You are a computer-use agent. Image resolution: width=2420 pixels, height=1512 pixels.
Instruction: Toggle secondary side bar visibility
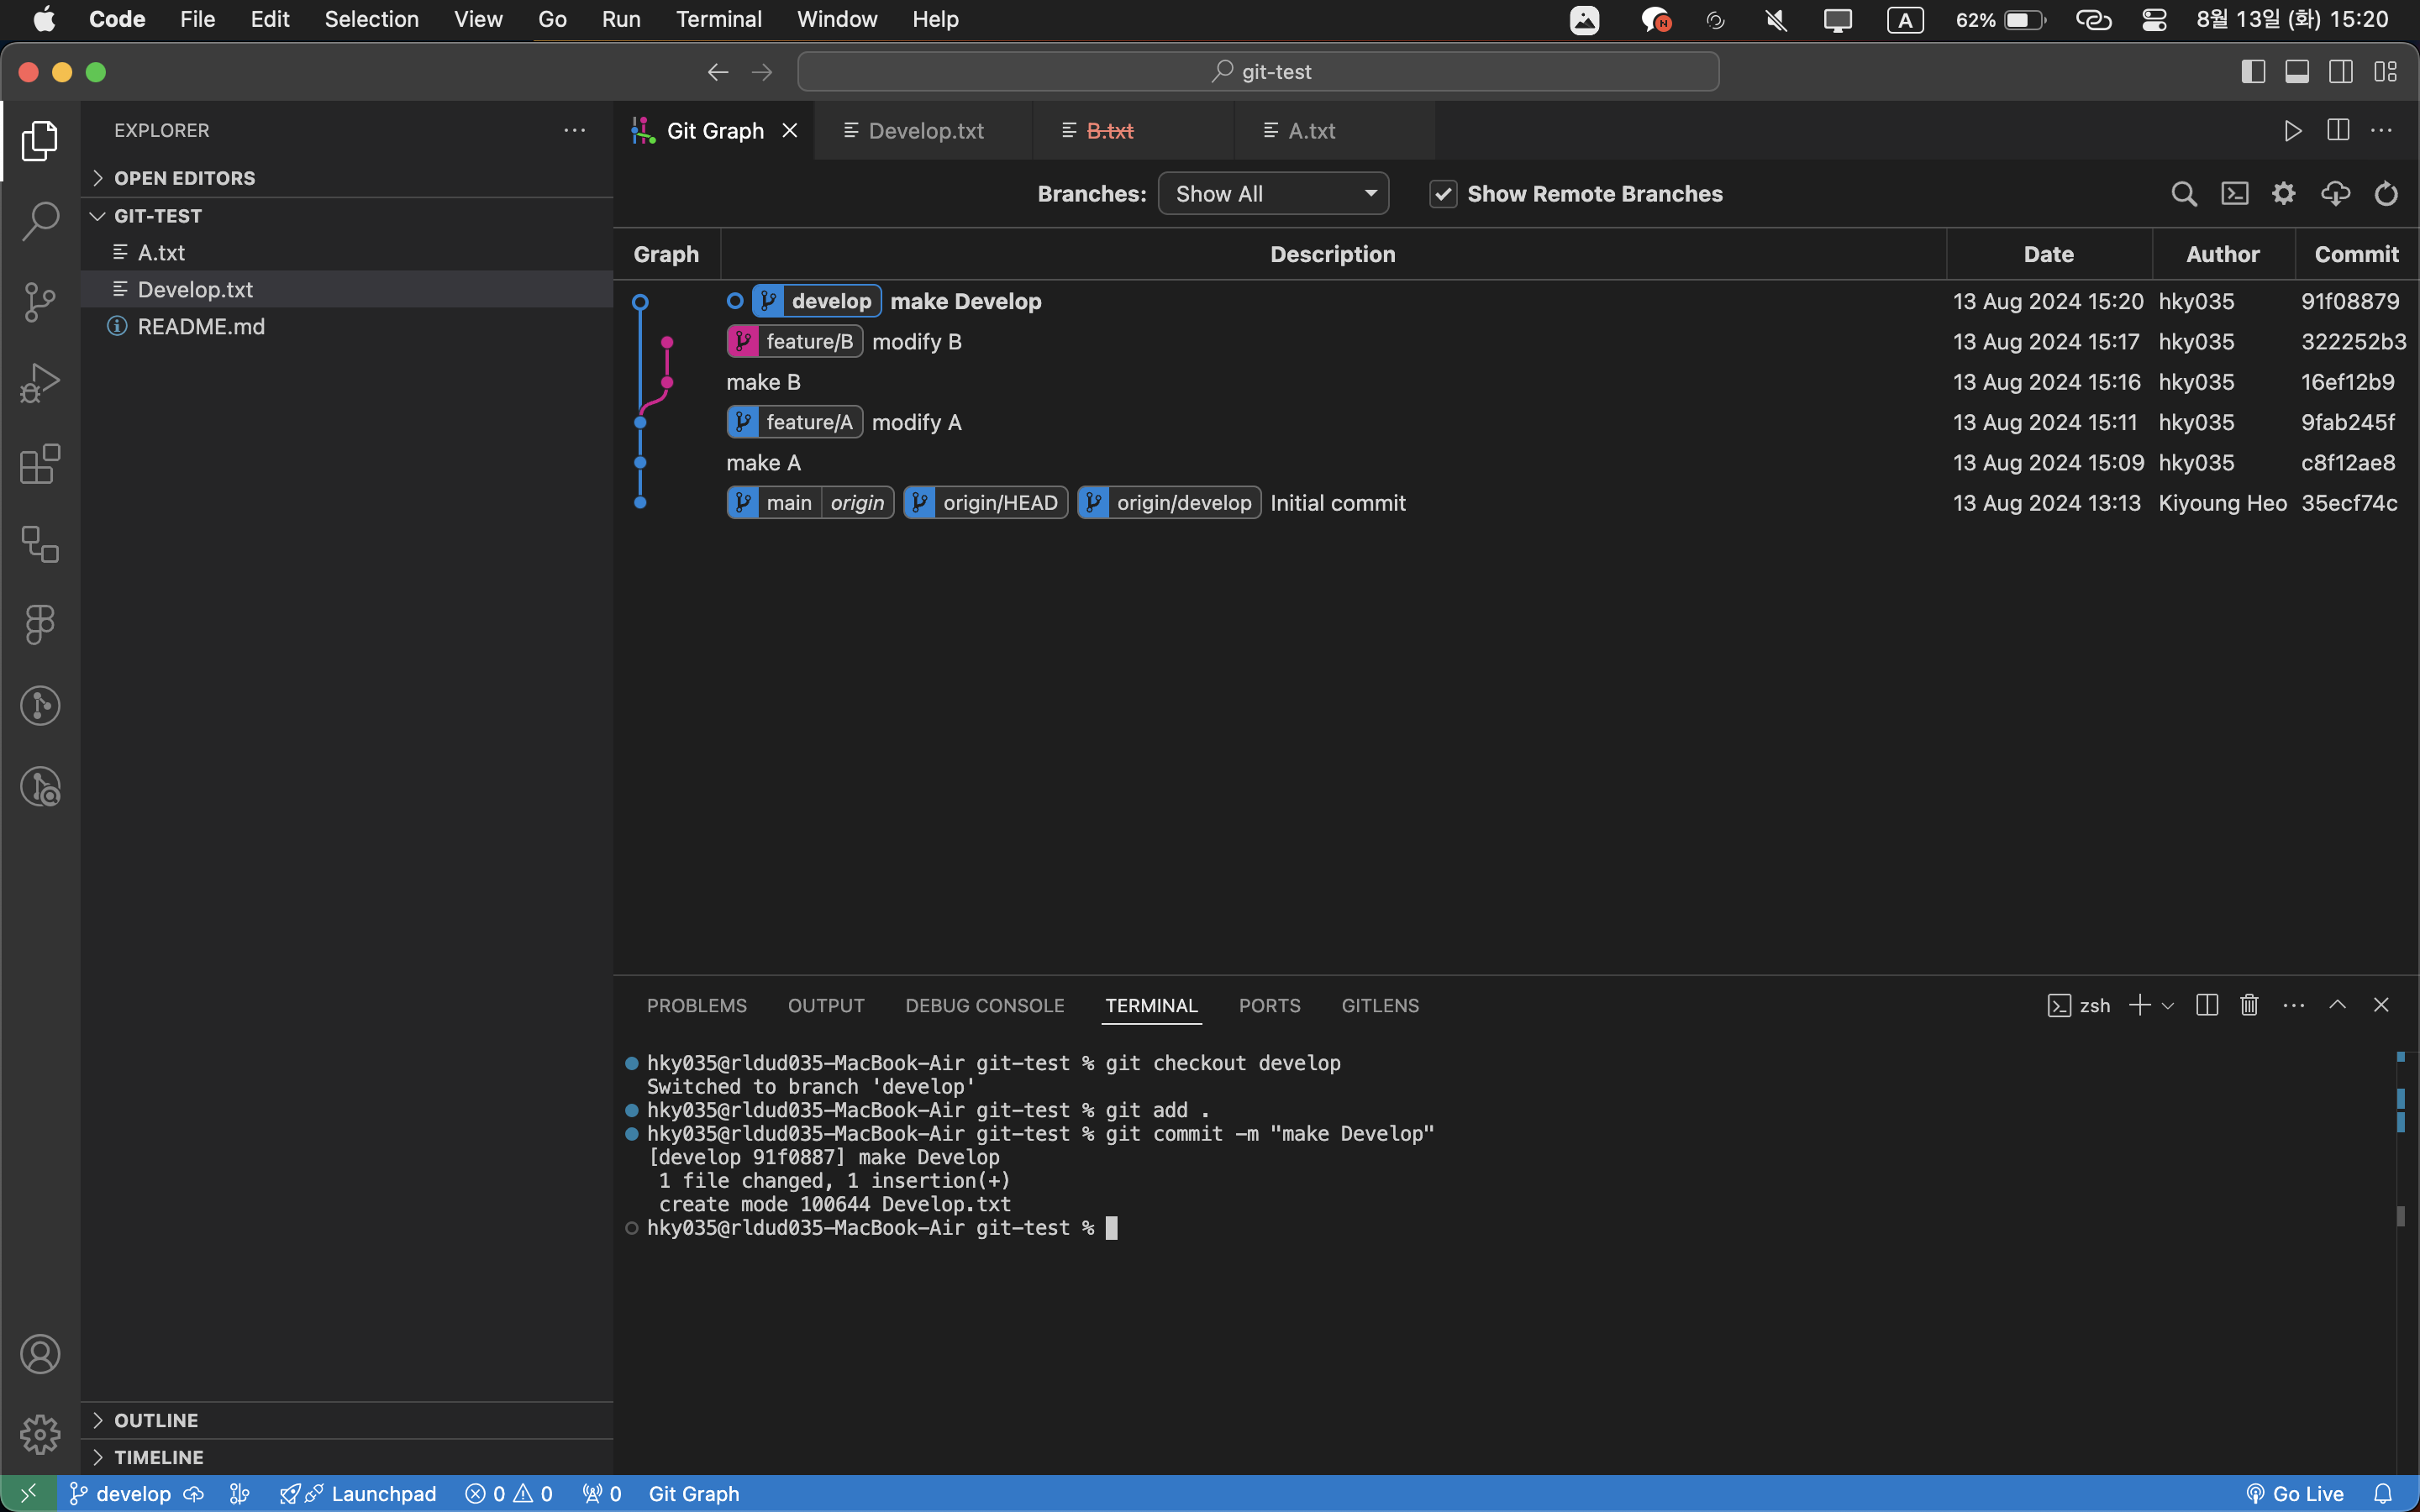2341,72
